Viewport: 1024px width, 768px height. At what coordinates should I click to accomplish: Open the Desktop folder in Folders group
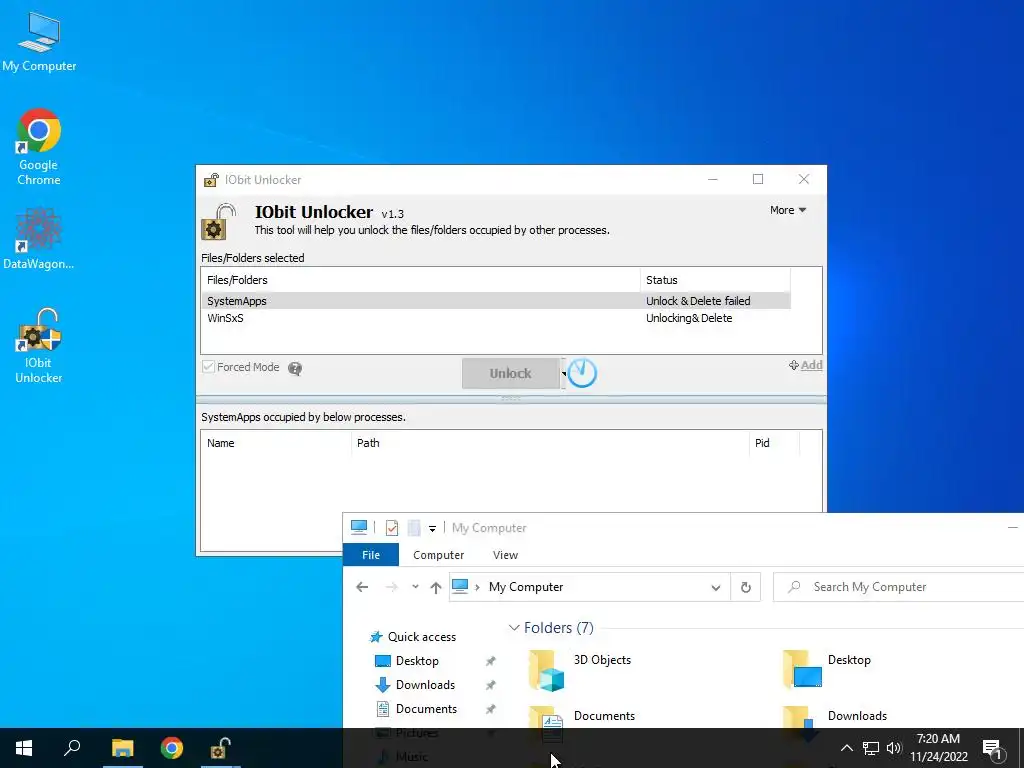[827, 669]
